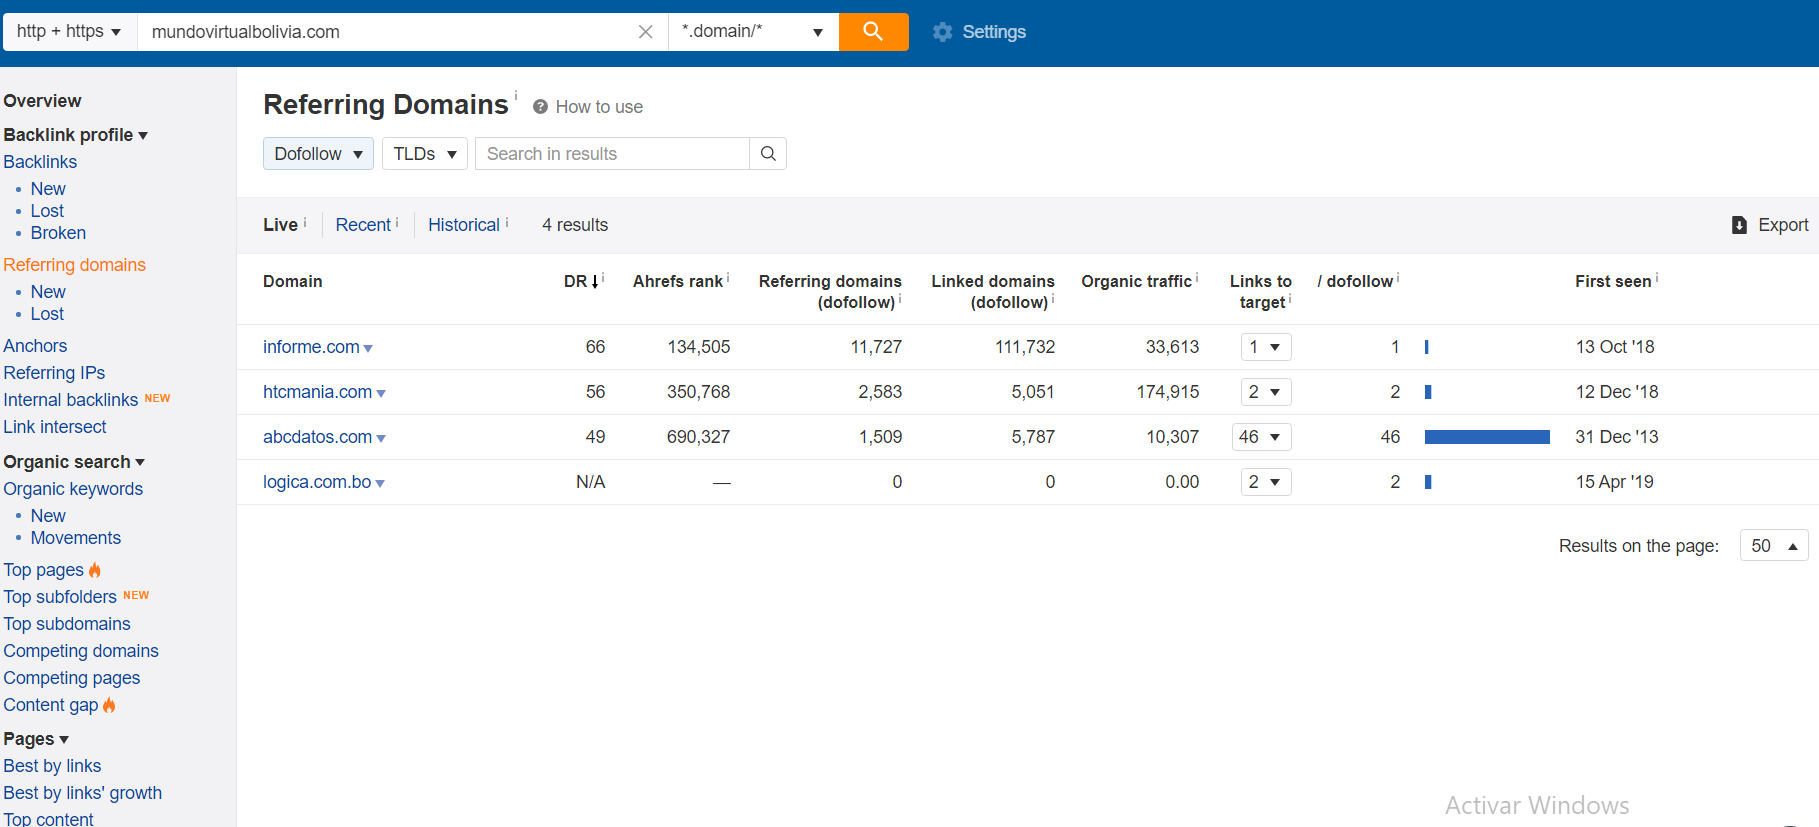Open the *.domain/* mode dropdown
This screenshot has width=1819, height=827.
(x=753, y=31)
